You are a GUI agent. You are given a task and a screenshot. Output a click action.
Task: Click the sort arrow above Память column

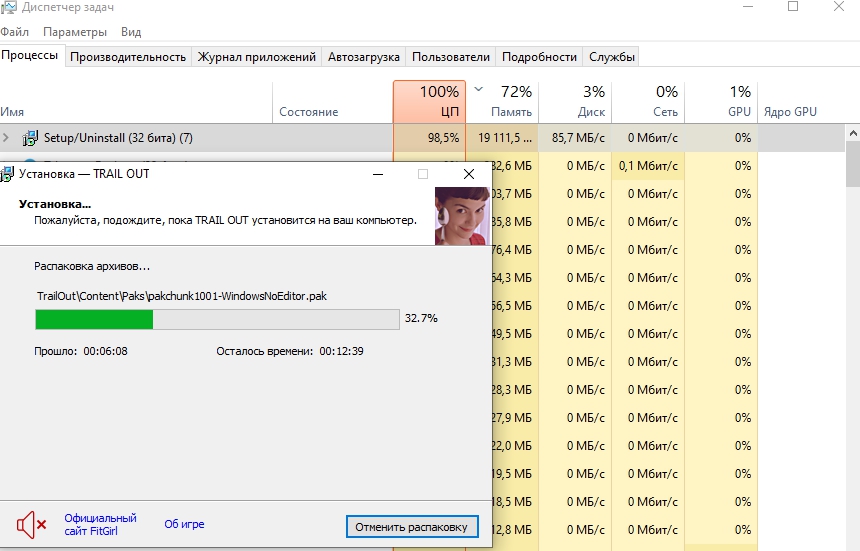[478, 89]
